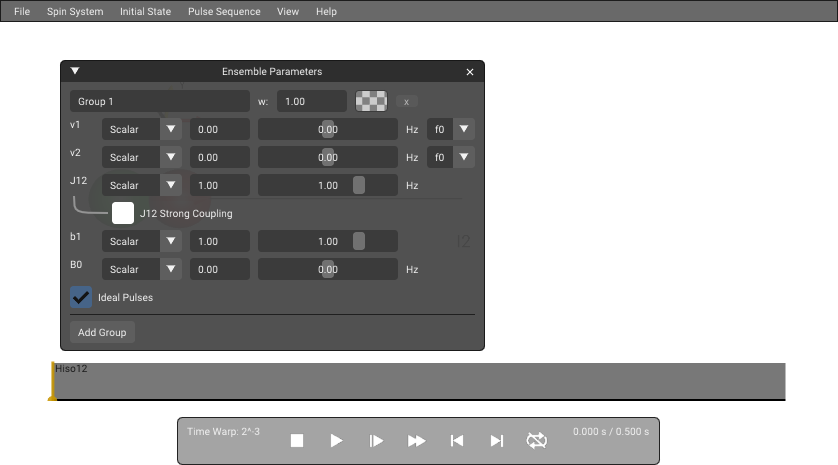Skip to the sequence start
The image size is (838, 465).
(456, 440)
